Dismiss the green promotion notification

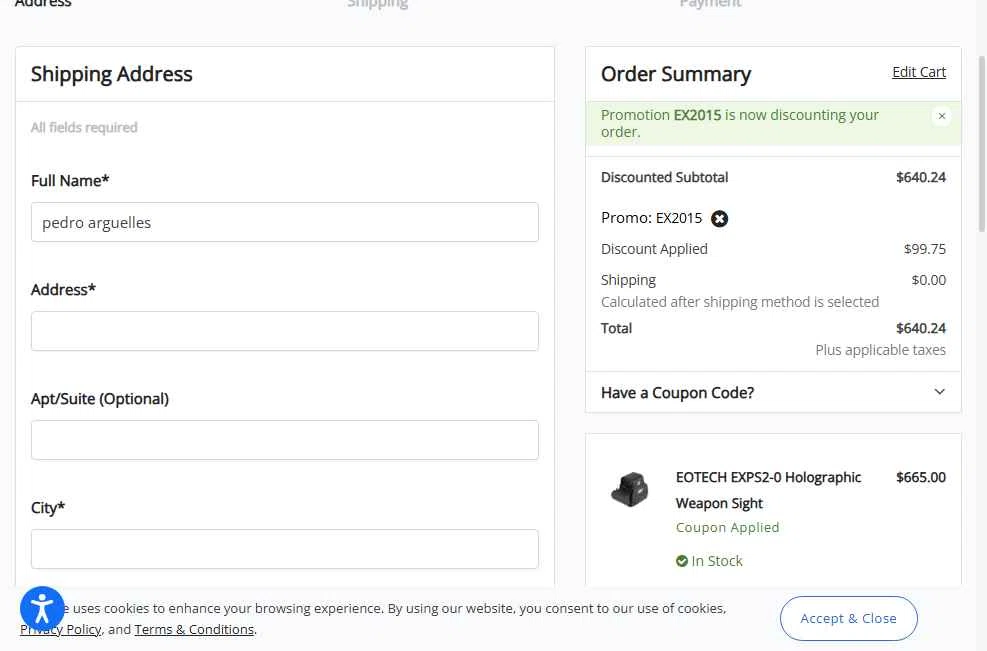(941, 116)
